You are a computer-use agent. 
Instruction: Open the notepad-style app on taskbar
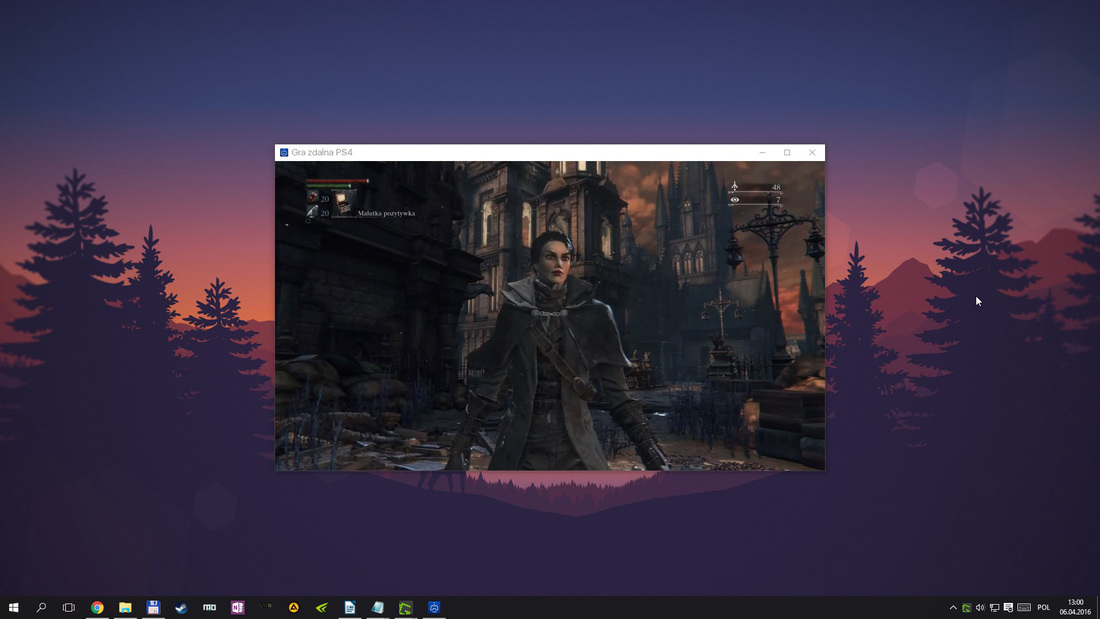(x=377, y=608)
